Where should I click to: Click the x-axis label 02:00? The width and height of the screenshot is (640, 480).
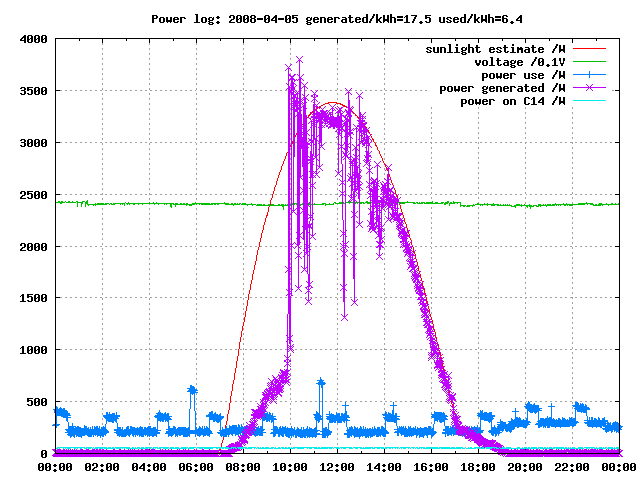[102, 467]
